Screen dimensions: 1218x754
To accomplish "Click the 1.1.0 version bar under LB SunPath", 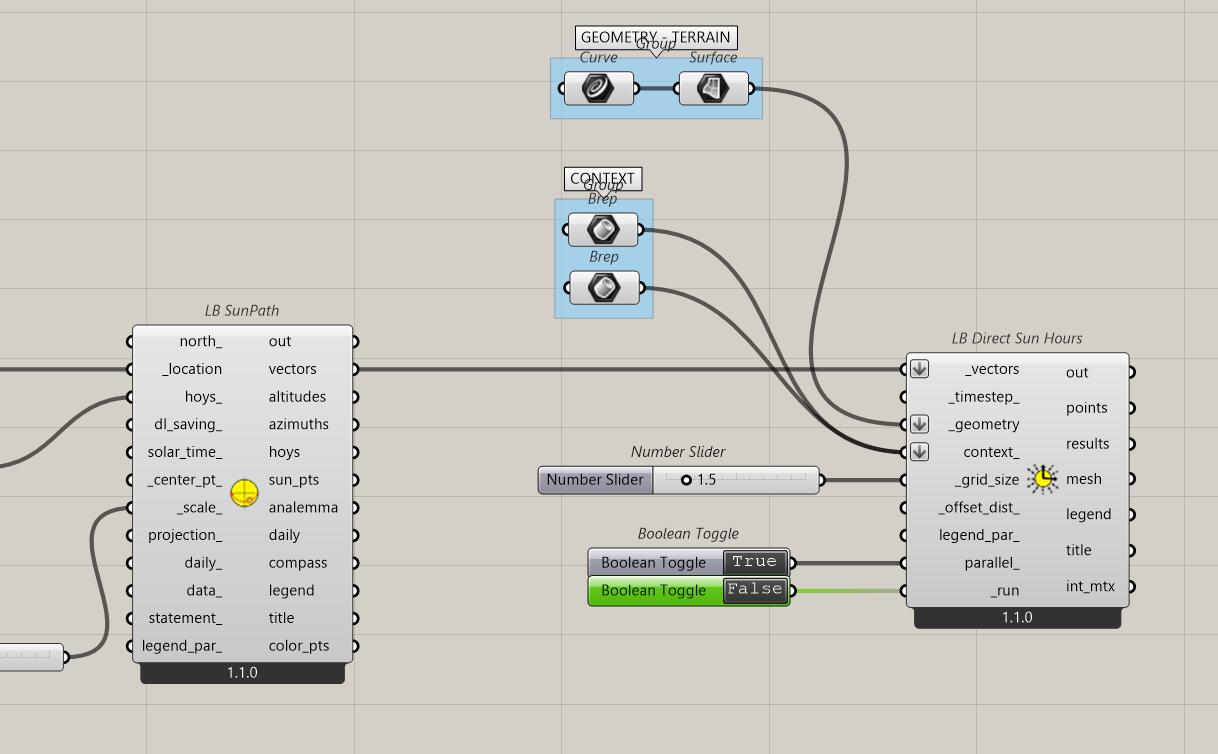I will [242, 673].
